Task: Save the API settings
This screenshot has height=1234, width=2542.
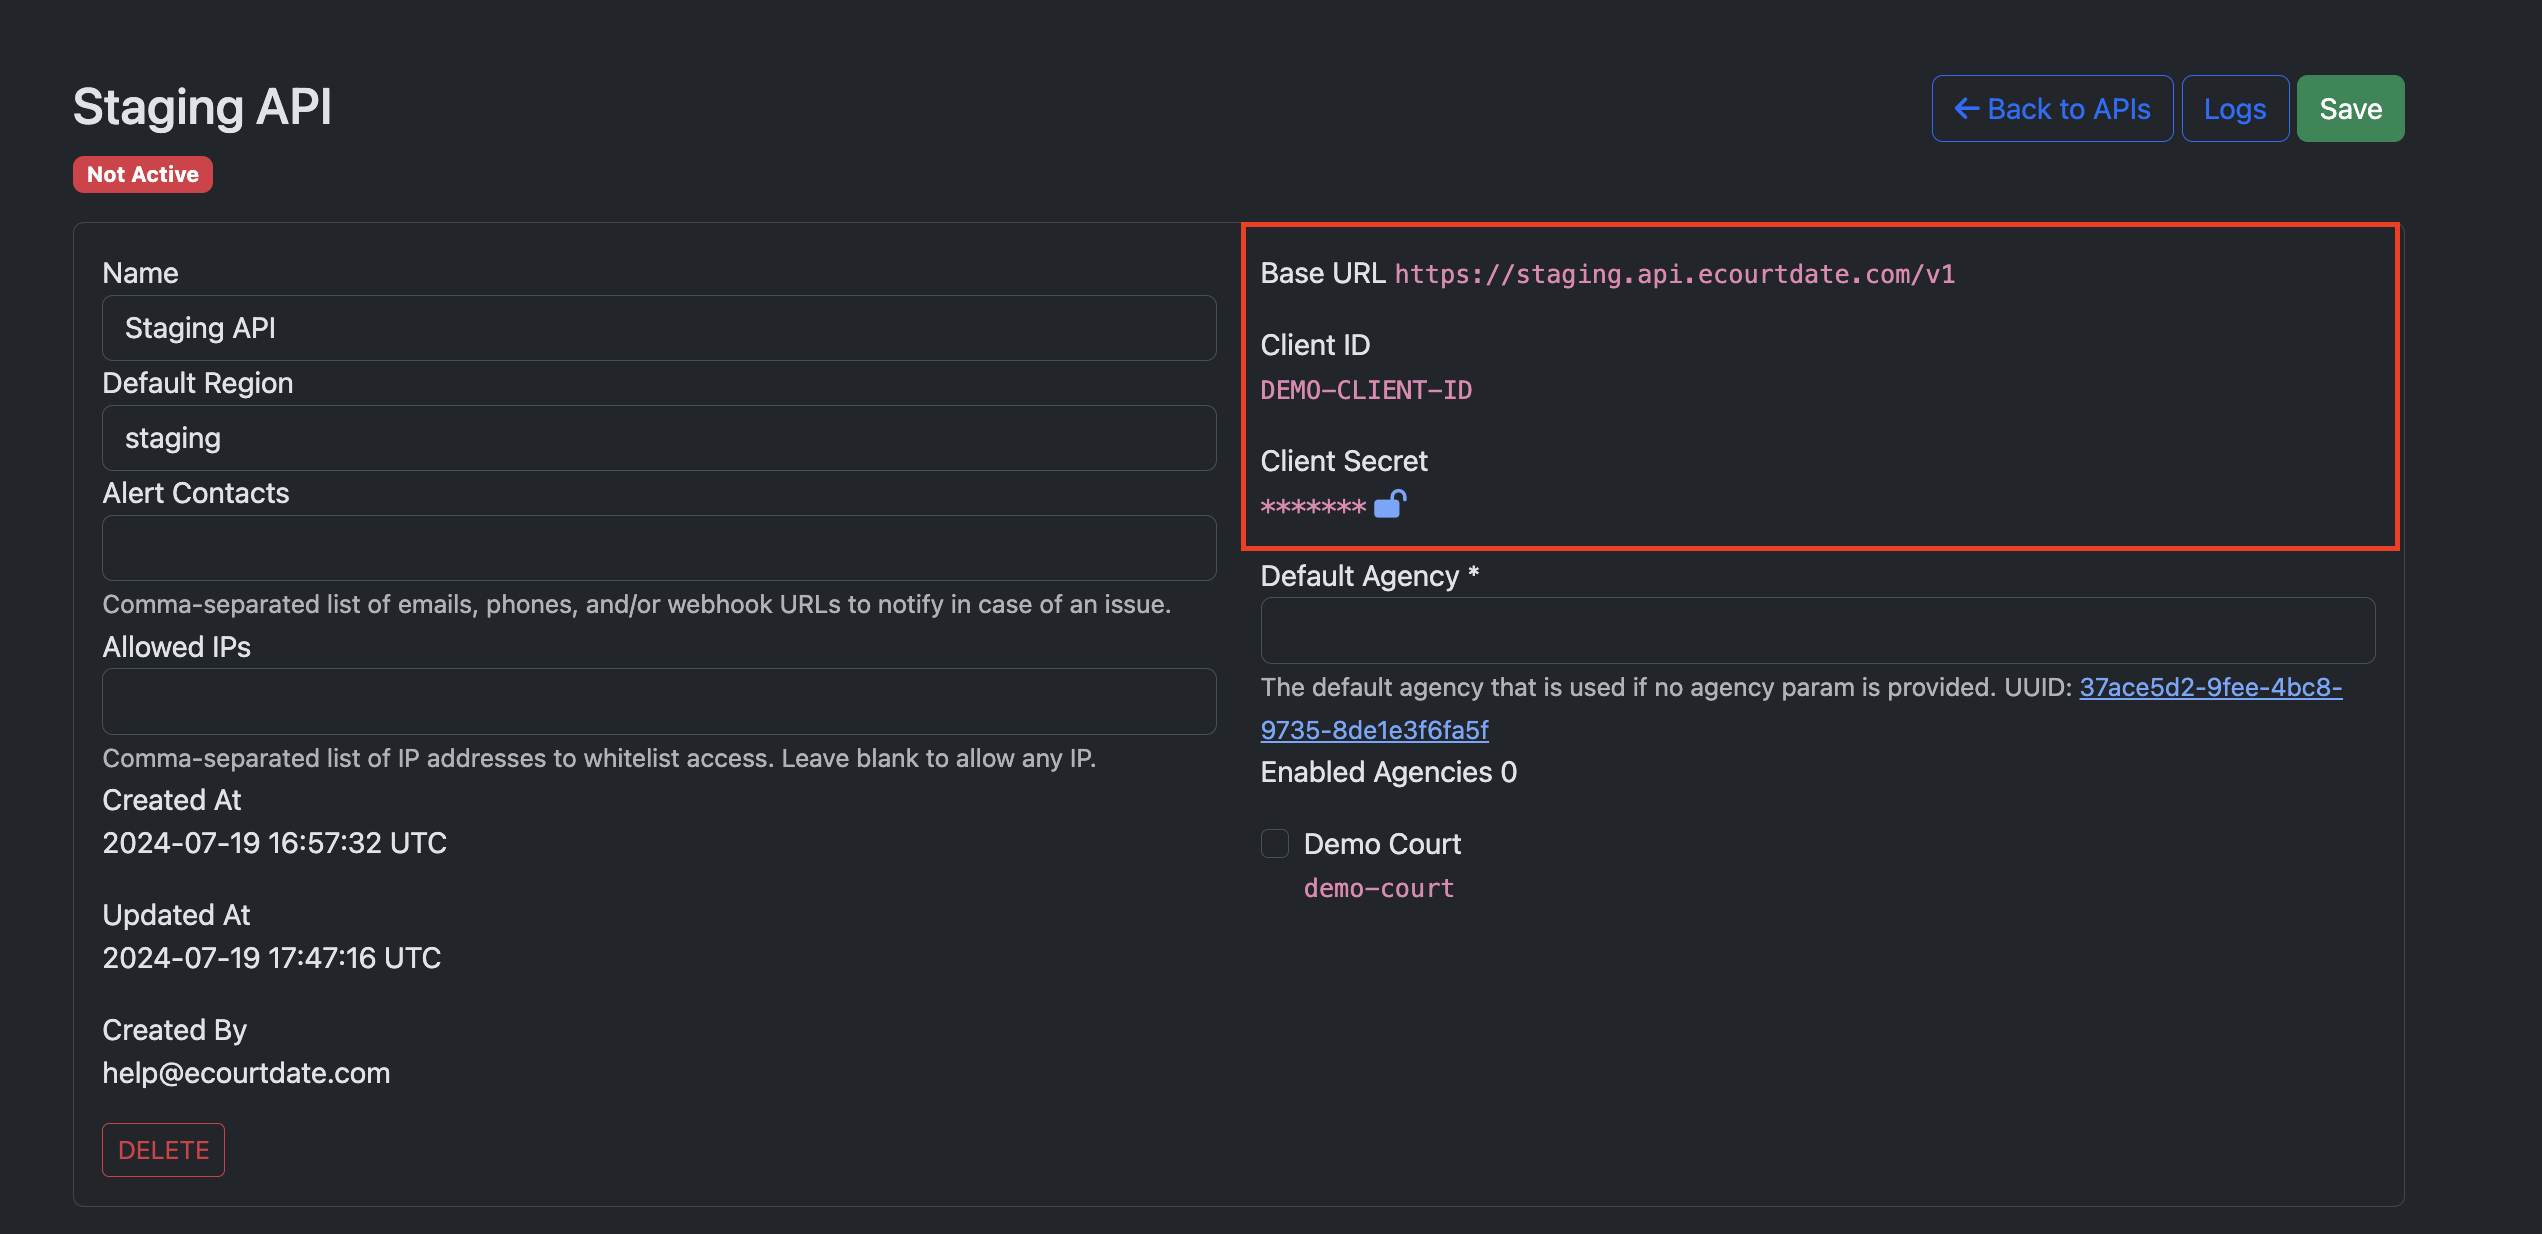Action: click(2350, 109)
